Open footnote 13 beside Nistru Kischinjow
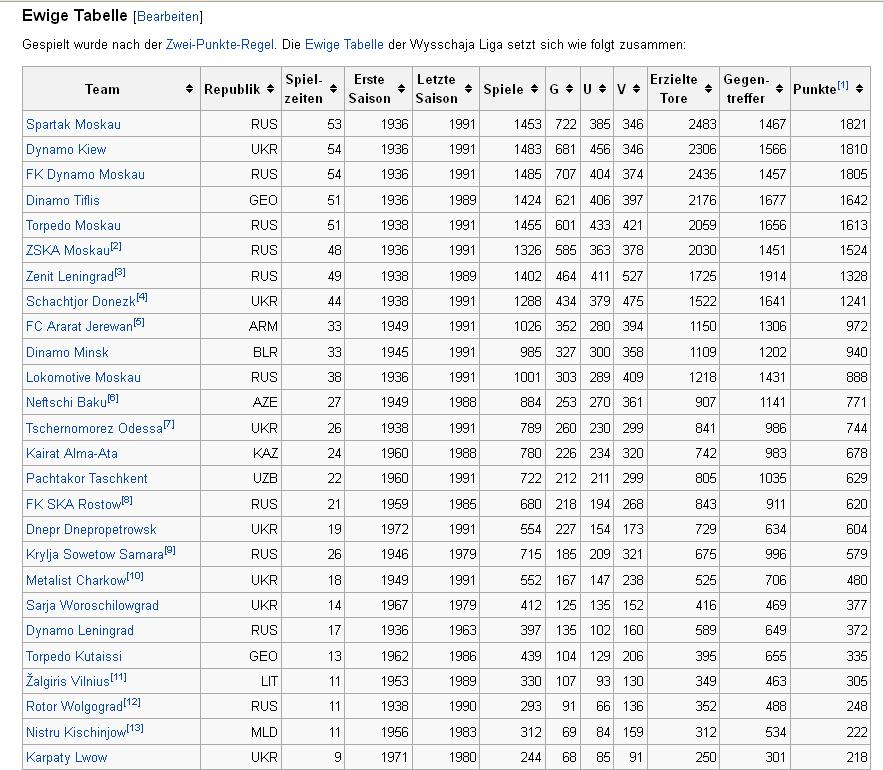The width and height of the screenshot is (883, 770). [135, 728]
